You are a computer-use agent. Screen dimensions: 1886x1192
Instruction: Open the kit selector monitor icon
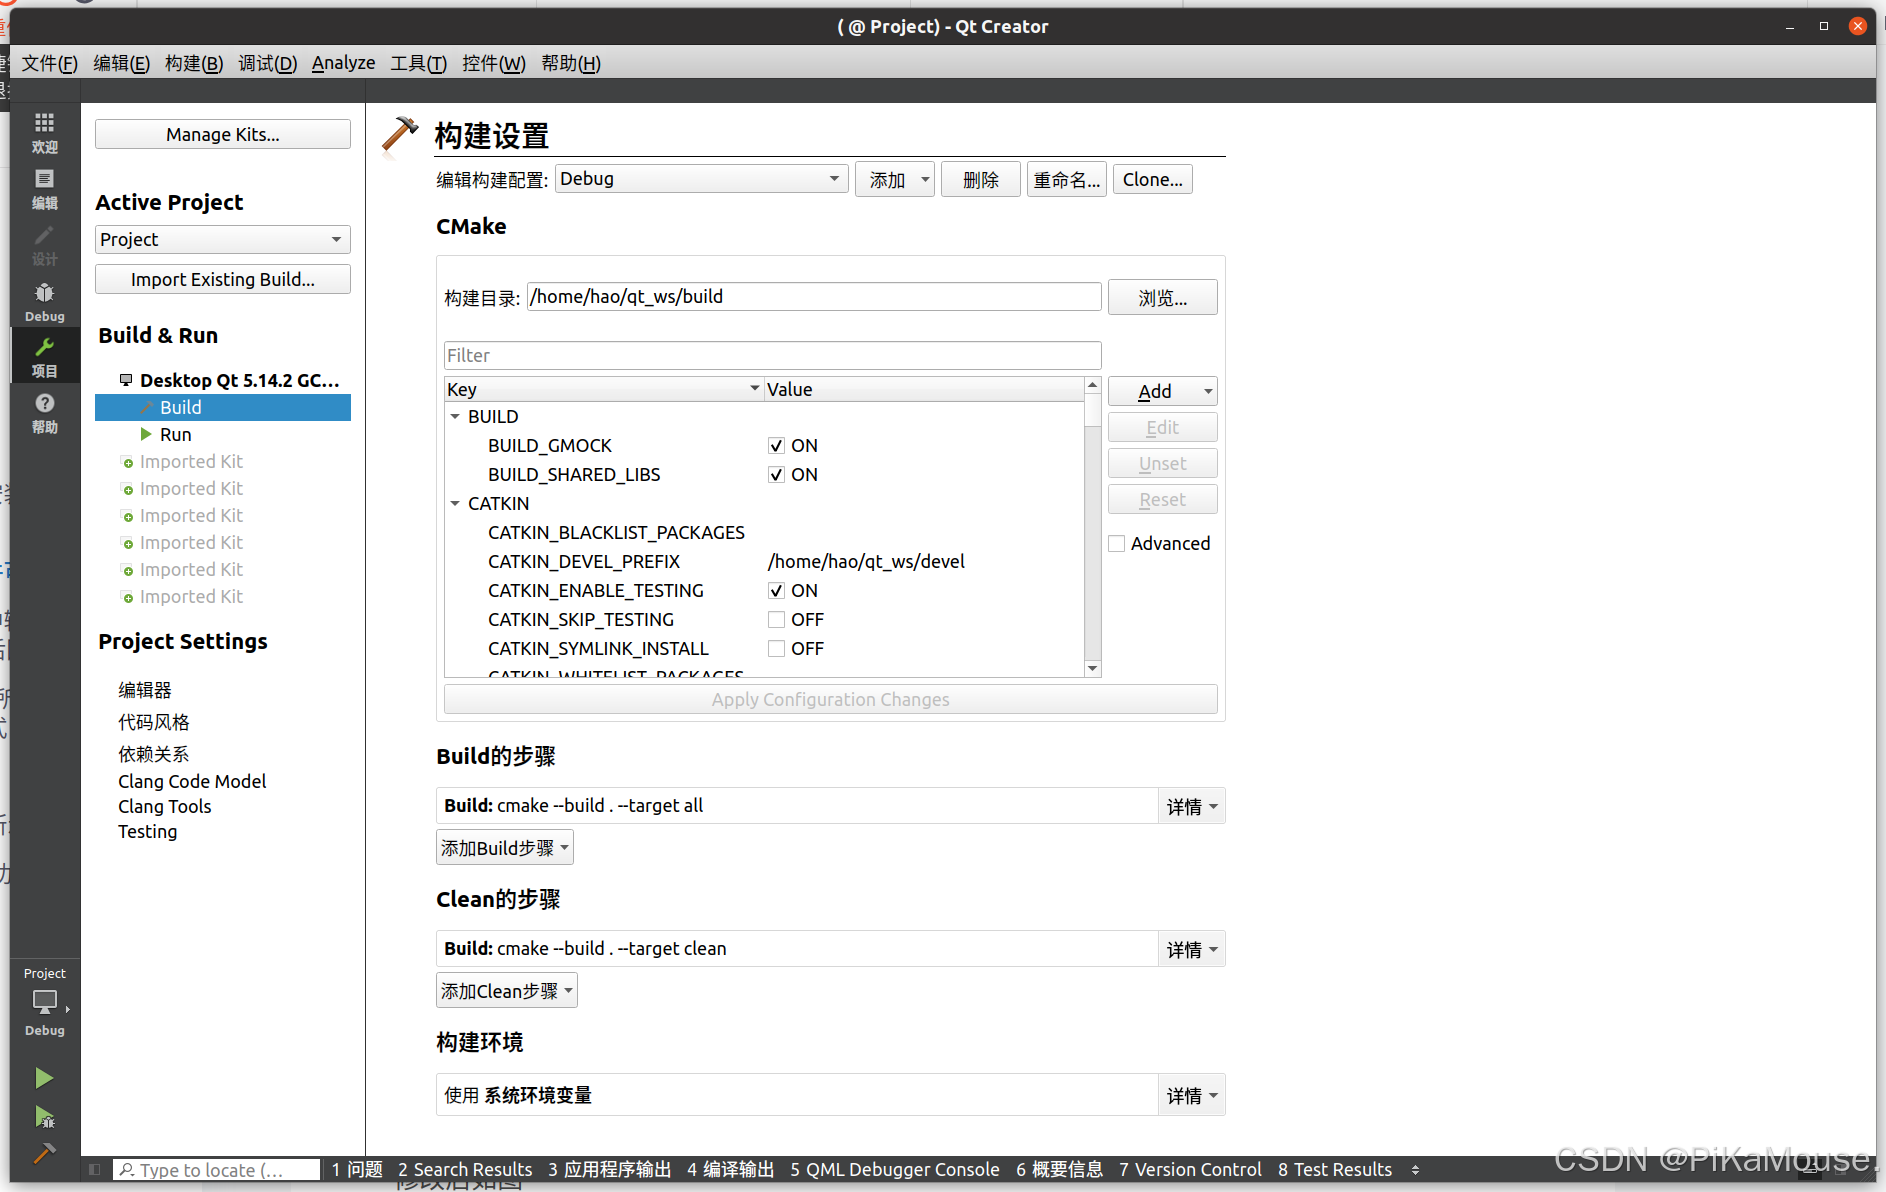tap(45, 1001)
